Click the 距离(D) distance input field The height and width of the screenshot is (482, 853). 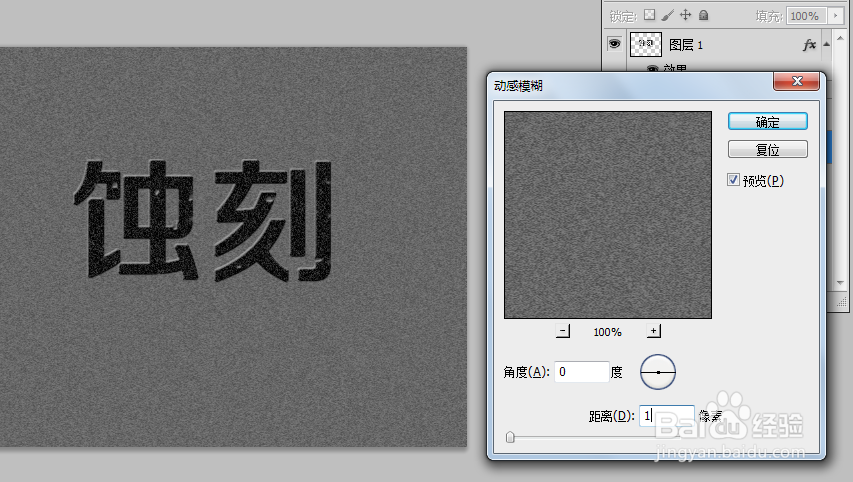point(666,416)
